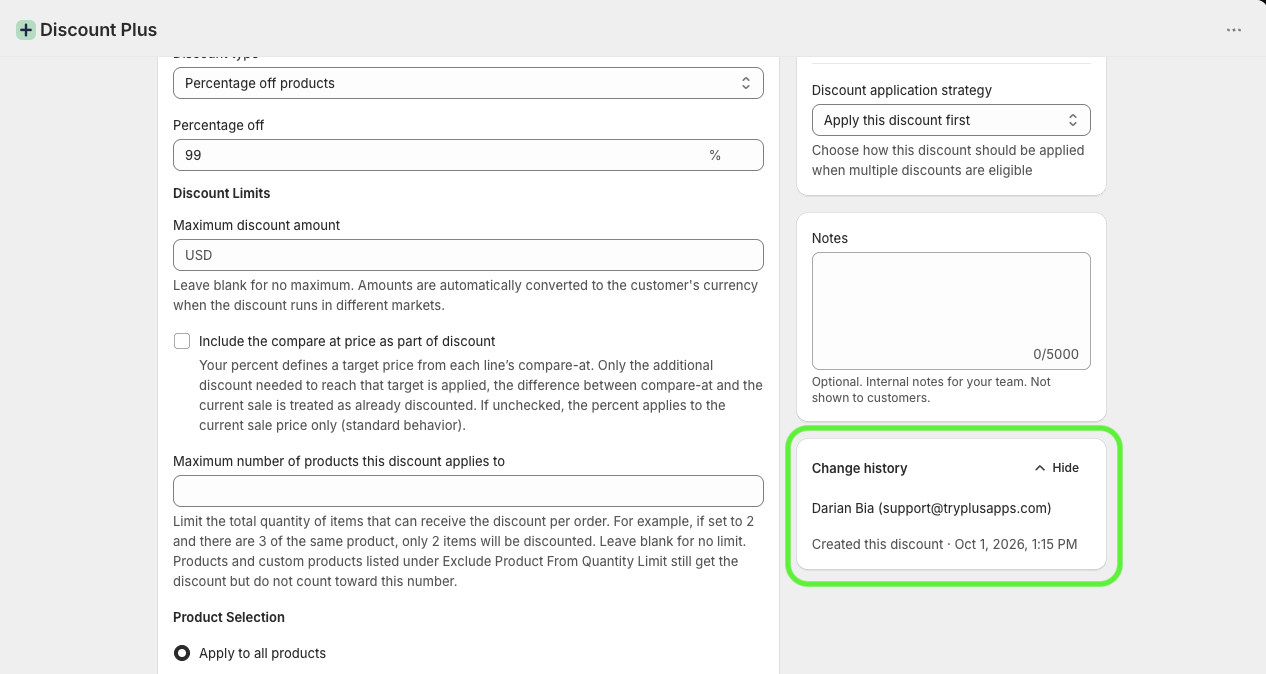The image size is (1266, 674).
Task: Collapse Change history with the Hide button
Action: (x=1057, y=468)
